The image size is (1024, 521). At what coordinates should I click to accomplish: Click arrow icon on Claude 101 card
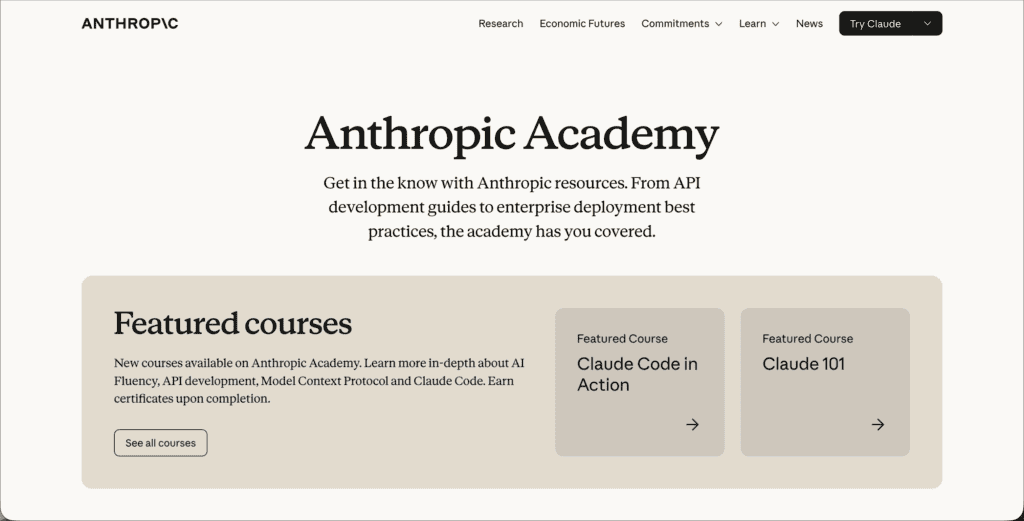(878, 424)
